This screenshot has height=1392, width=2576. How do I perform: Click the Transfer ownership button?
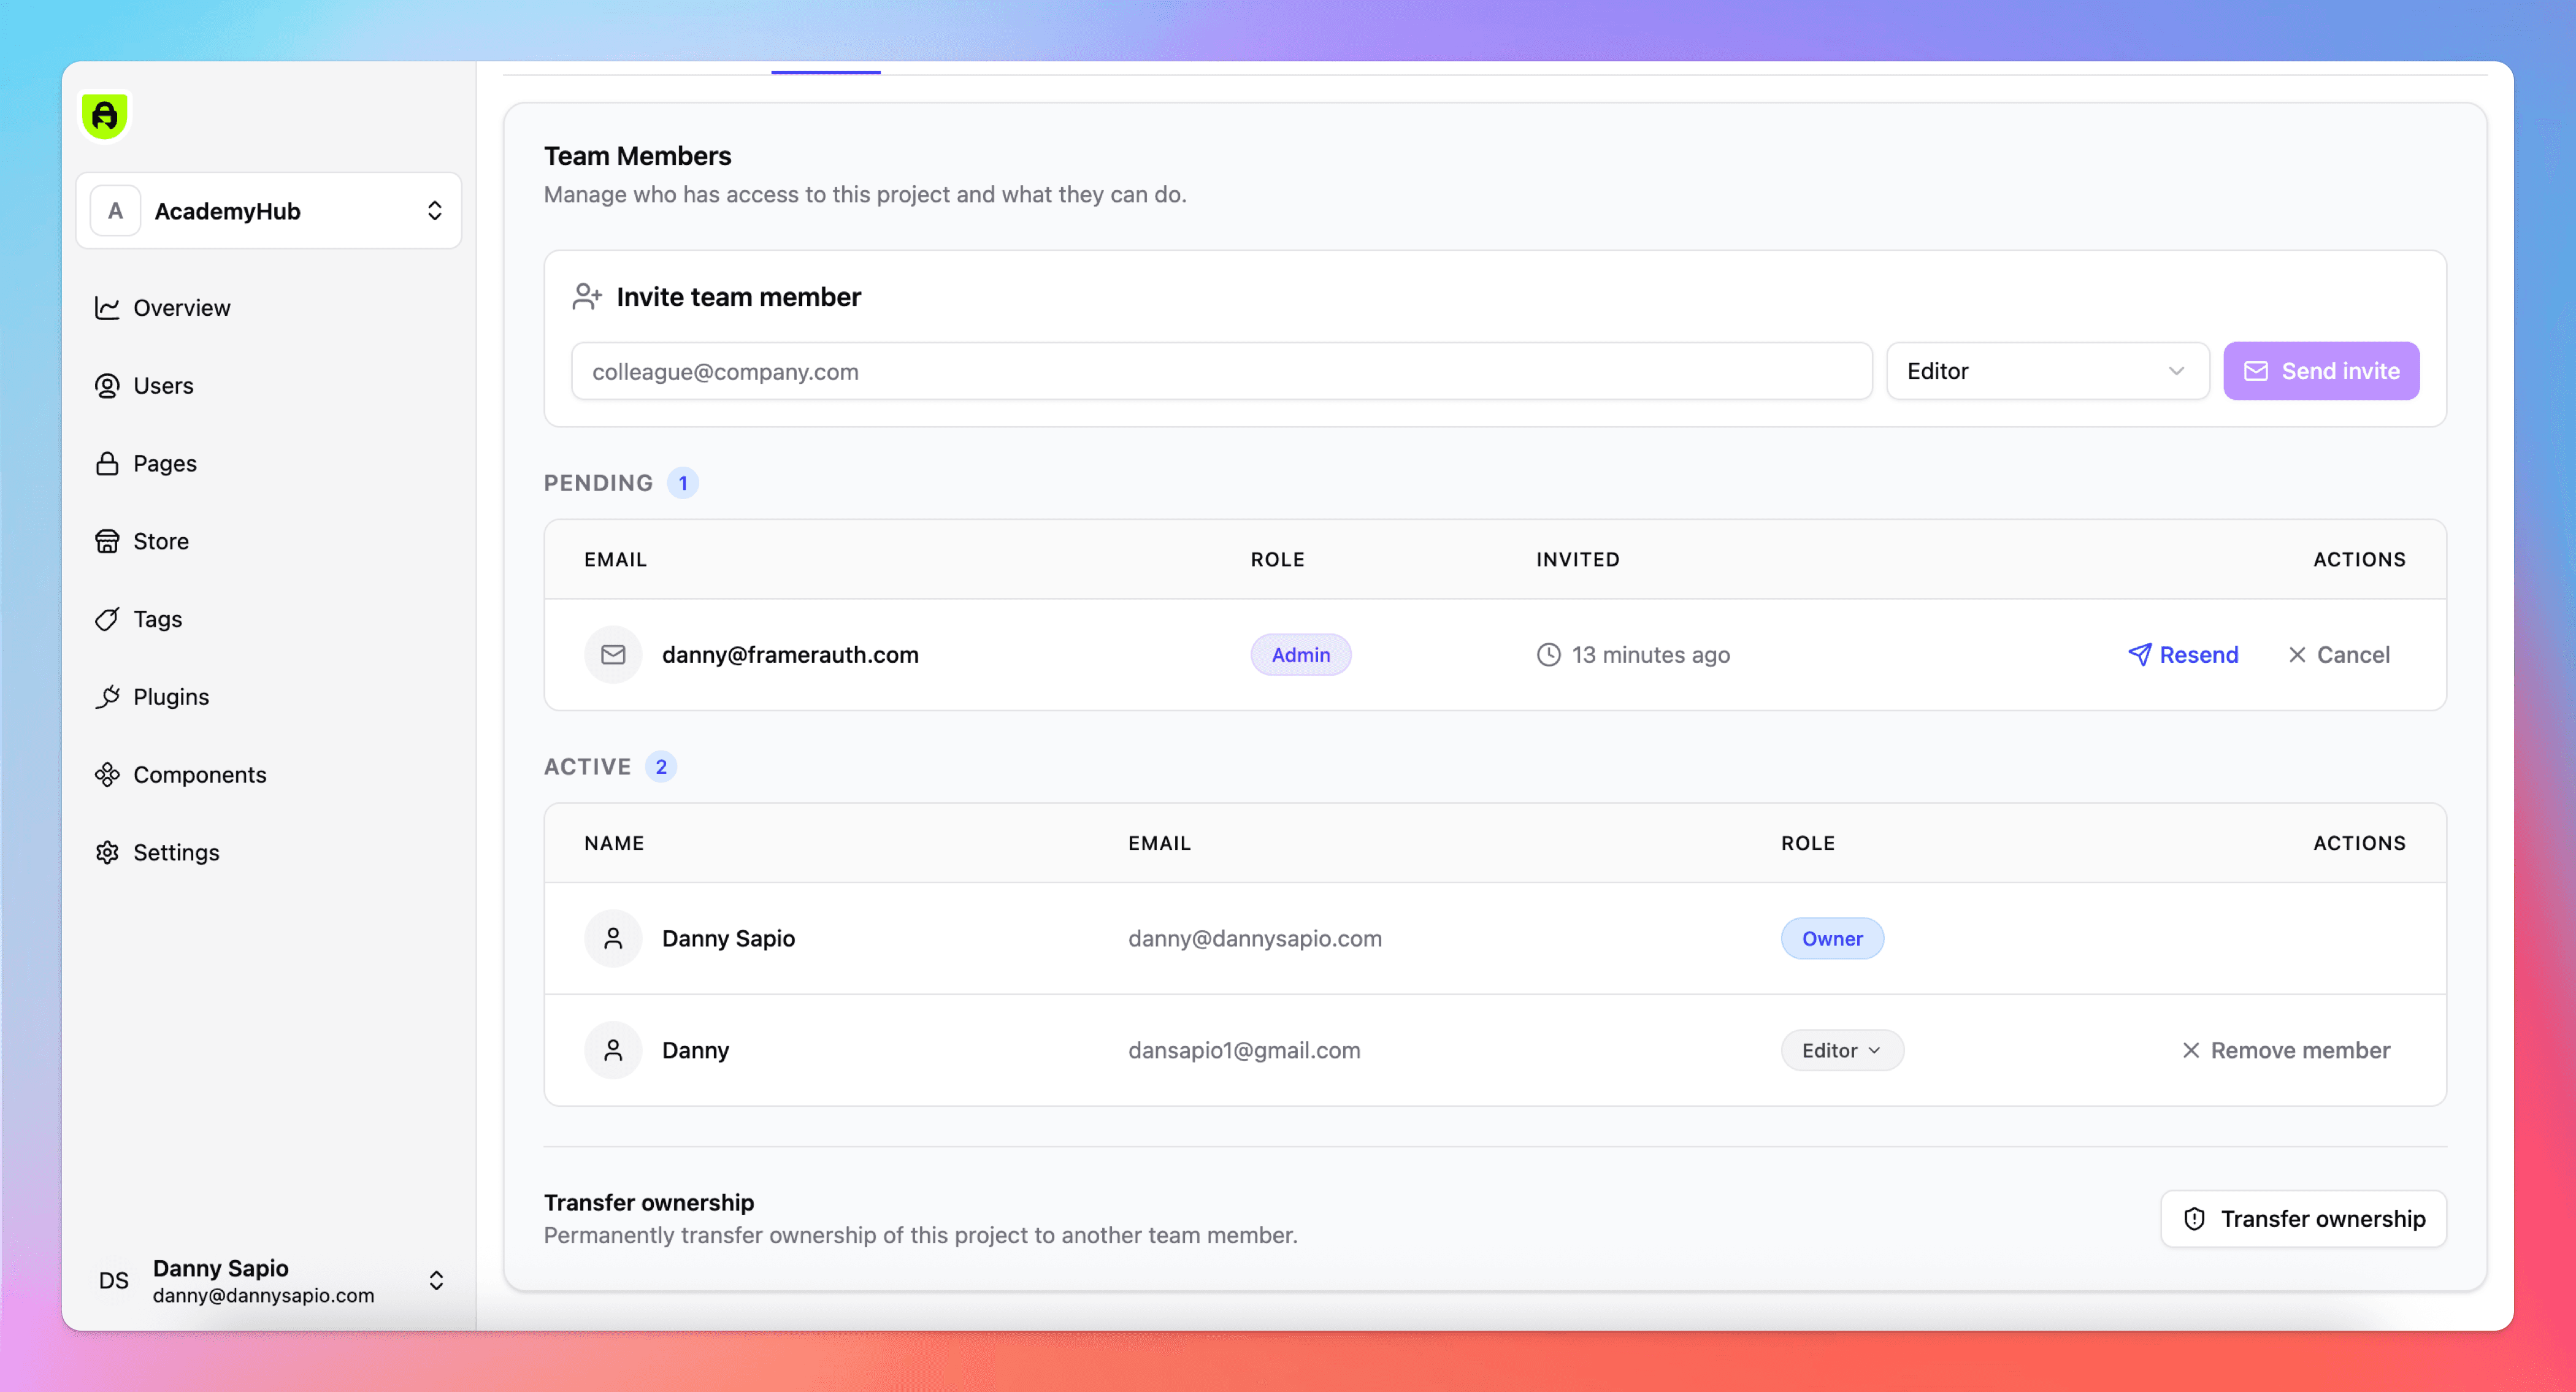2303,1218
